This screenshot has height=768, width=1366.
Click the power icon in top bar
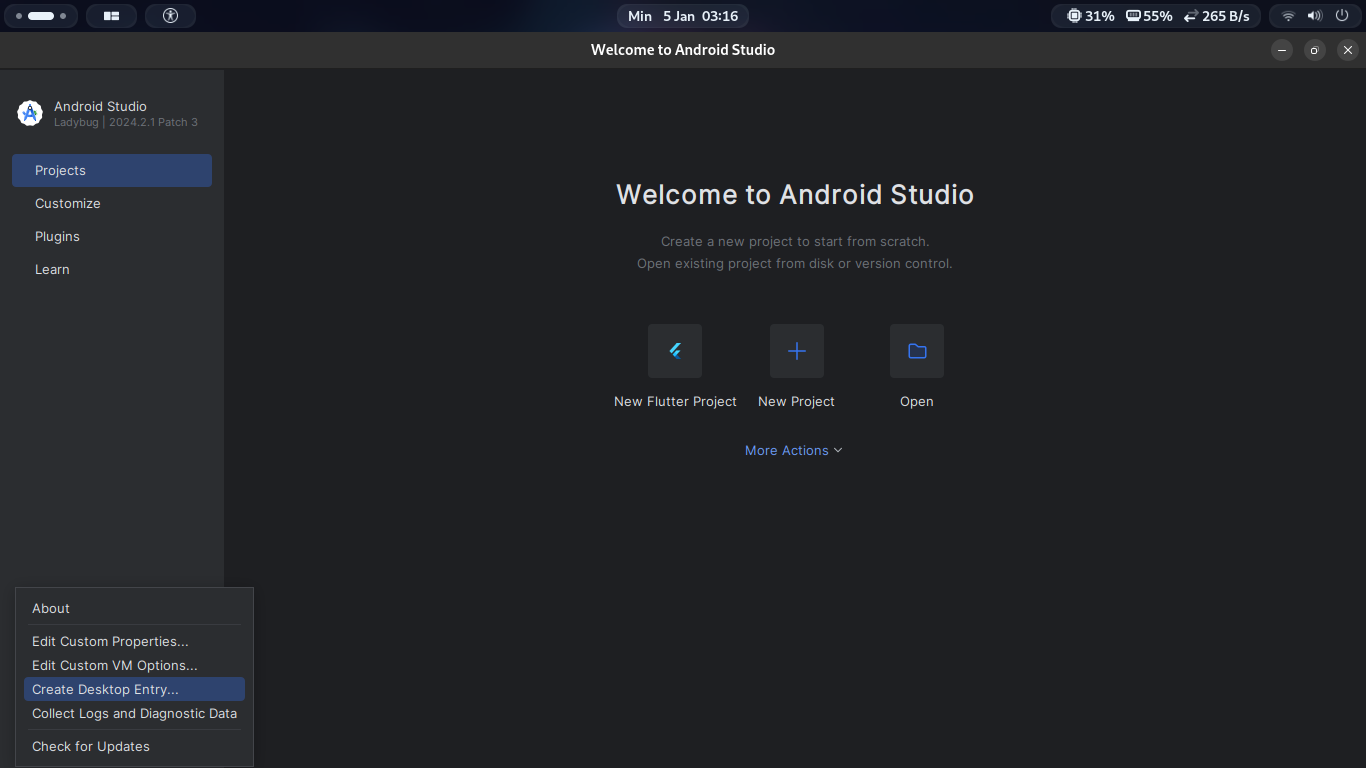[1341, 16]
